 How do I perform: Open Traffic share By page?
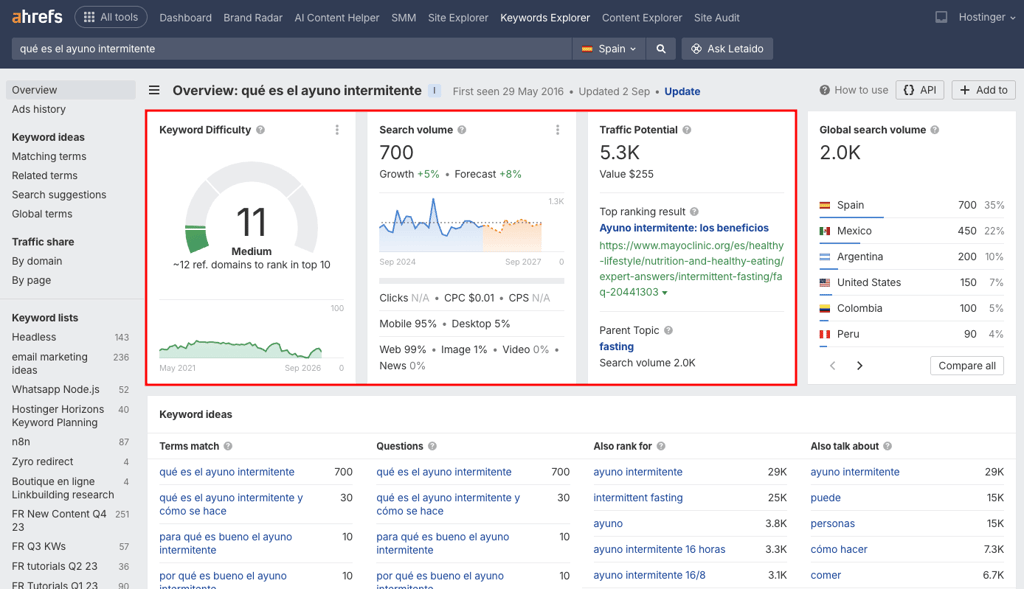tap(31, 280)
